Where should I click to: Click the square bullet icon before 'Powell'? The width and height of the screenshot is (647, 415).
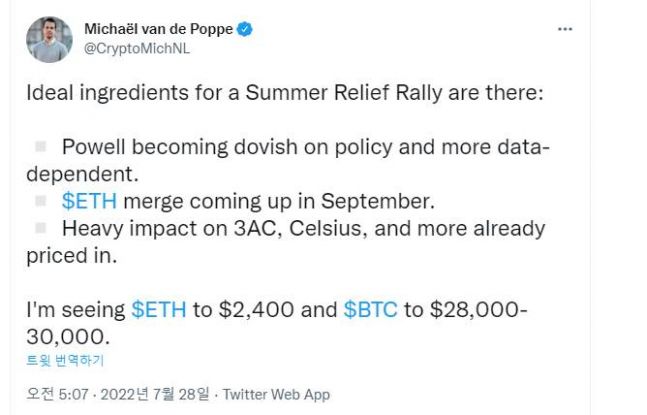tap(41, 148)
